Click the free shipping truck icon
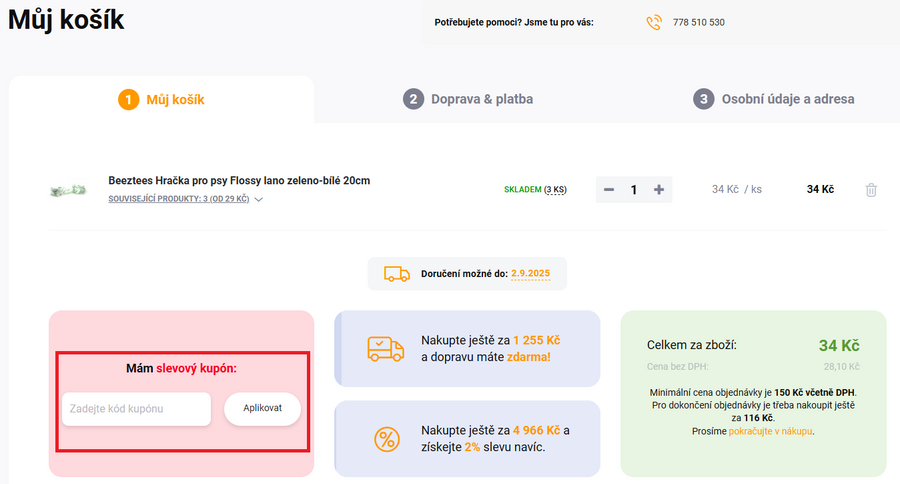This screenshot has width=900, height=484. click(385, 348)
